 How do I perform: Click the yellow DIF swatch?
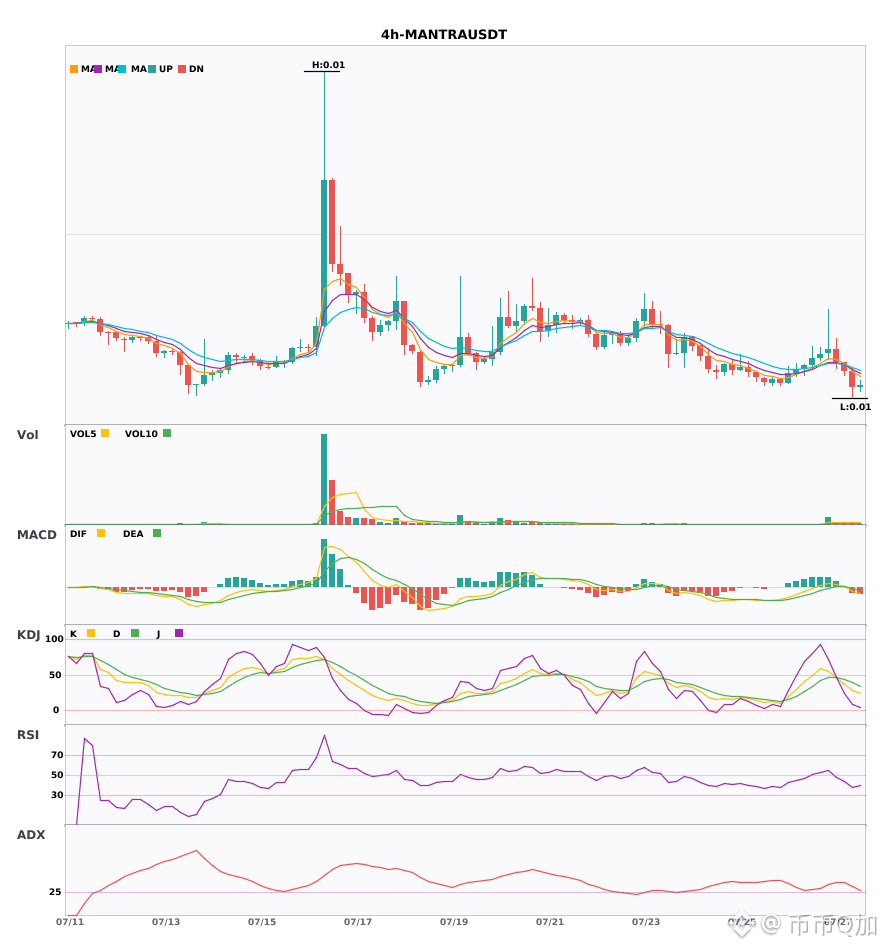point(101,533)
